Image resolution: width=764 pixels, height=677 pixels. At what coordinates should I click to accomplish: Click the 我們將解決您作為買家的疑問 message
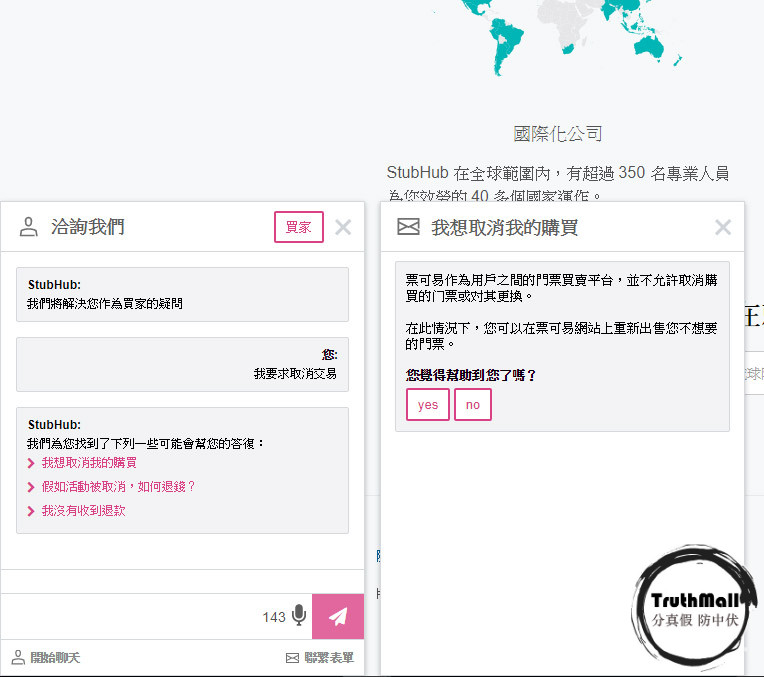(x=105, y=304)
